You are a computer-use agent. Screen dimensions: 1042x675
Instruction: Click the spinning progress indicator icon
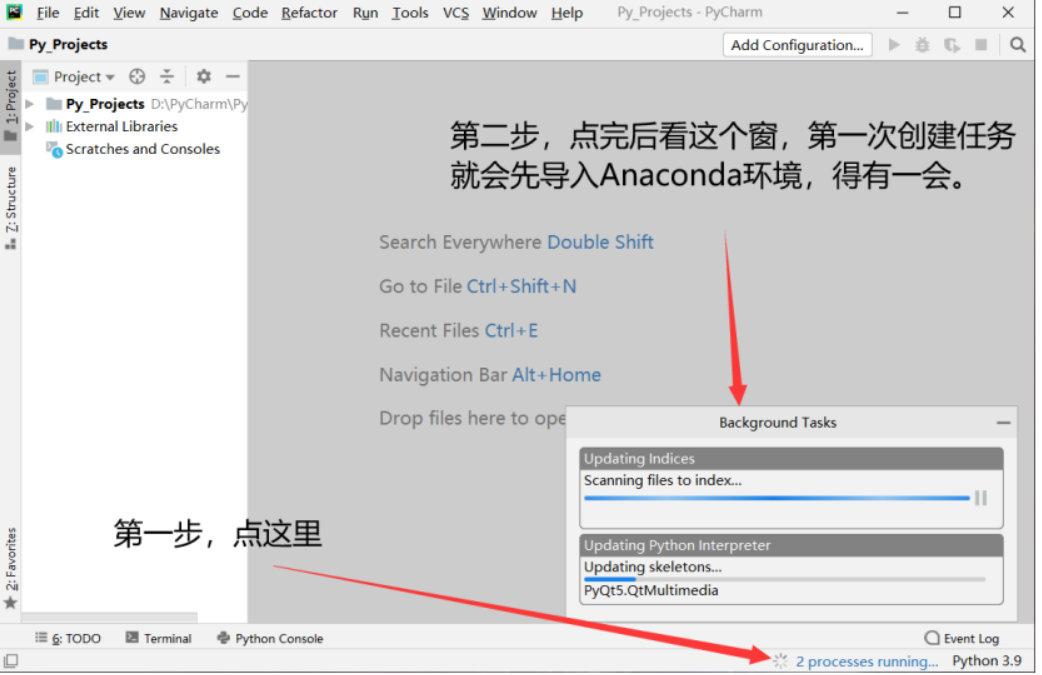tap(780, 661)
